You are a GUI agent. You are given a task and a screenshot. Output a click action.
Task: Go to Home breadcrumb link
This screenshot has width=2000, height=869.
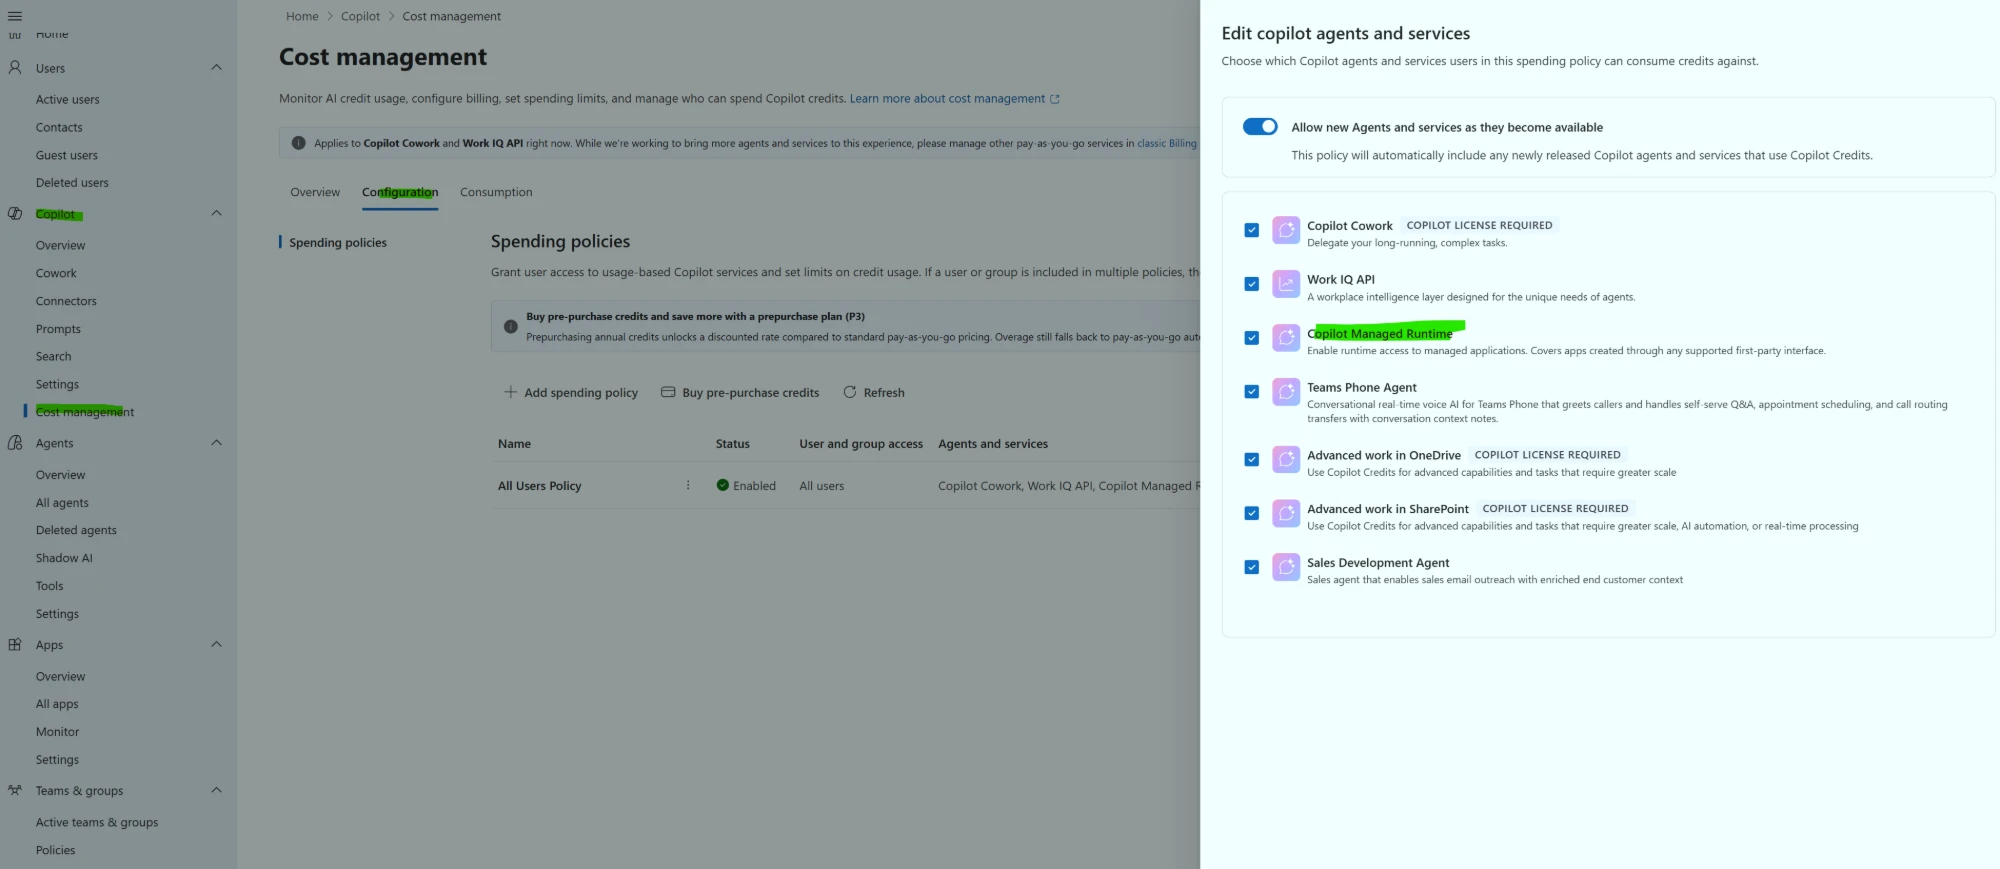pos(302,16)
